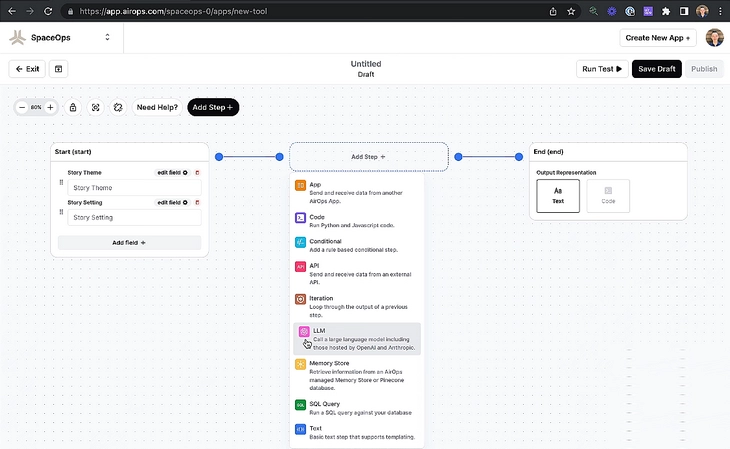The height and width of the screenshot is (449, 730).
Task: Zoom in the canvas with plus
Action: pyautogui.click(x=50, y=107)
